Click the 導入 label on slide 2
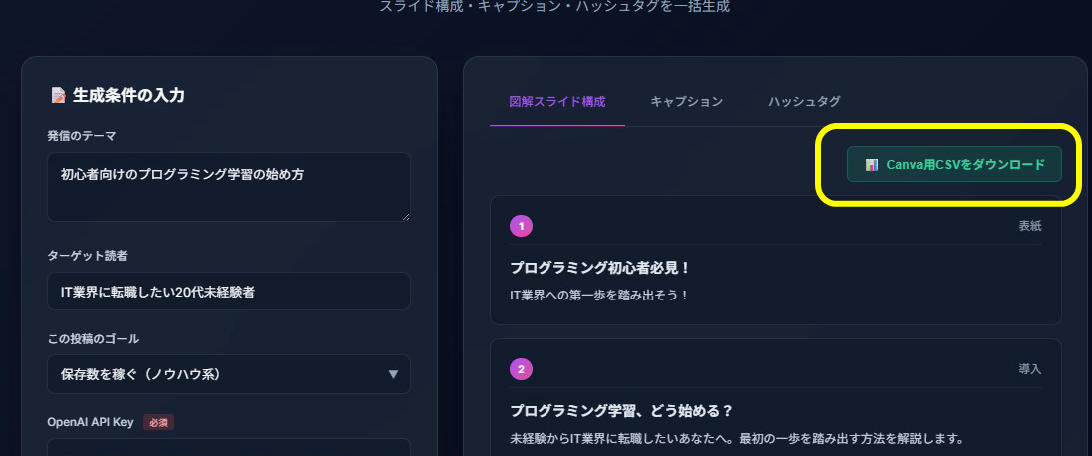The image size is (1092, 456). tap(1030, 369)
